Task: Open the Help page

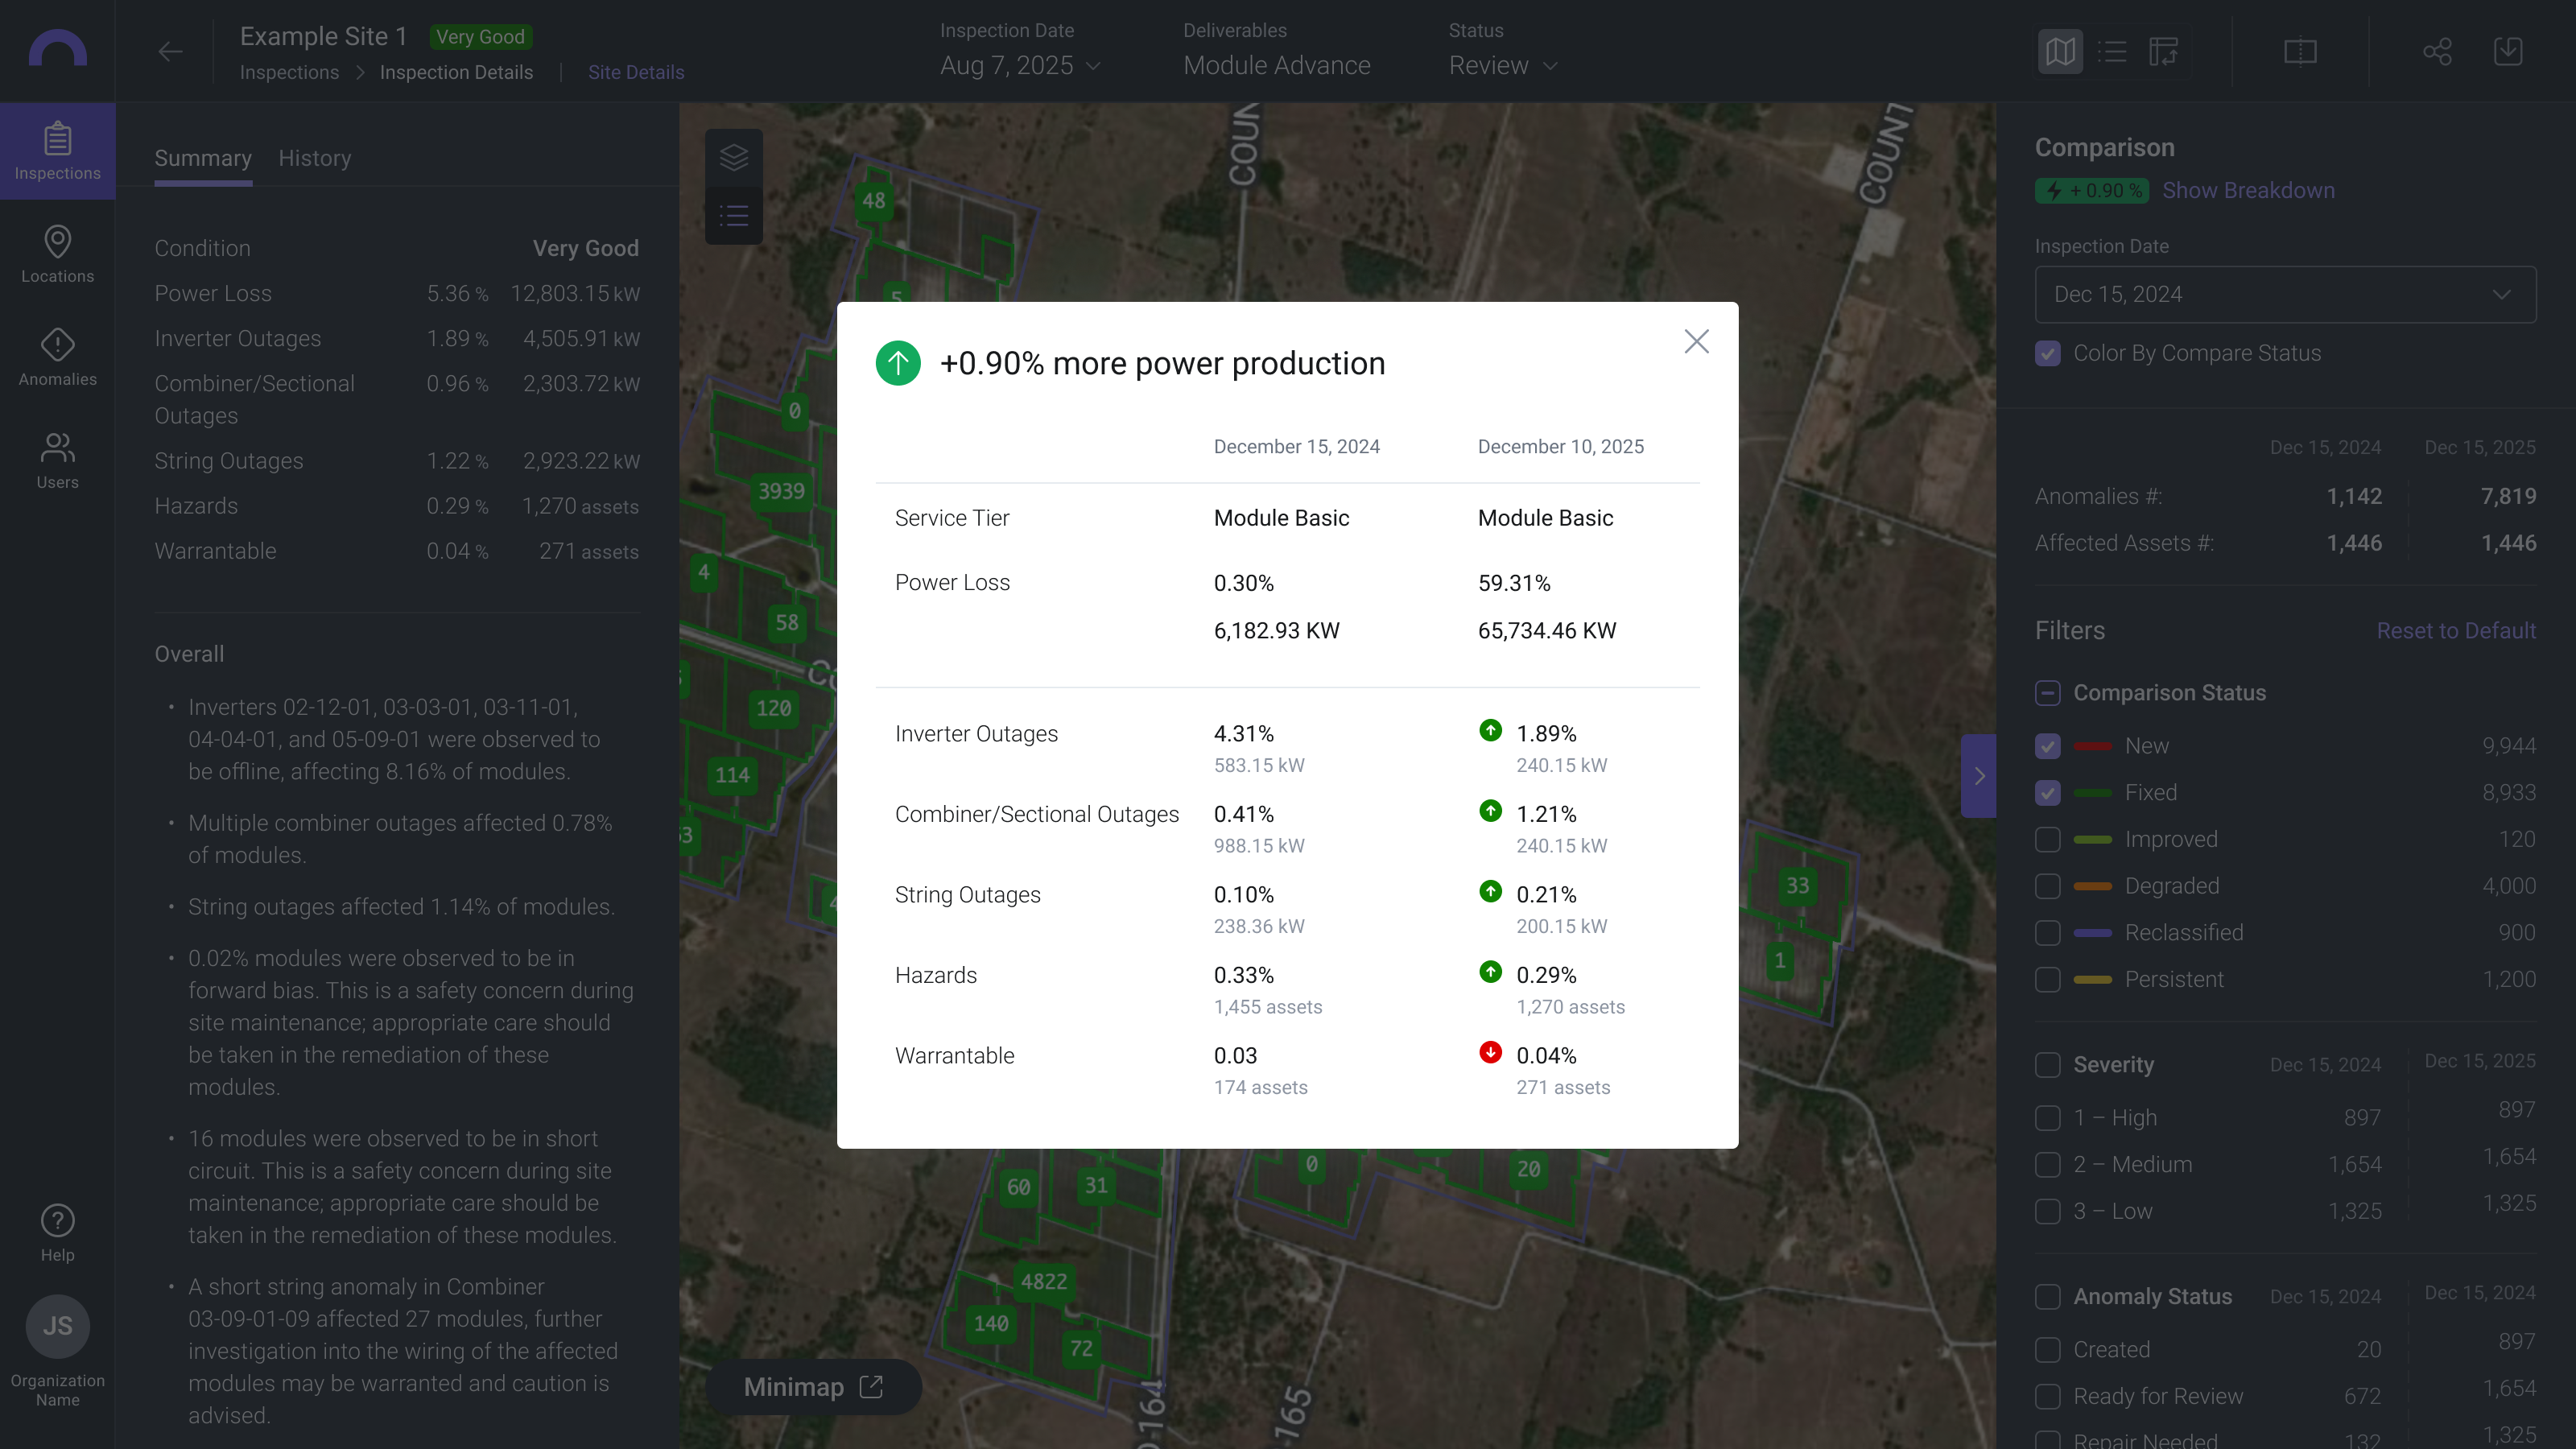Action: tap(57, 1233)
